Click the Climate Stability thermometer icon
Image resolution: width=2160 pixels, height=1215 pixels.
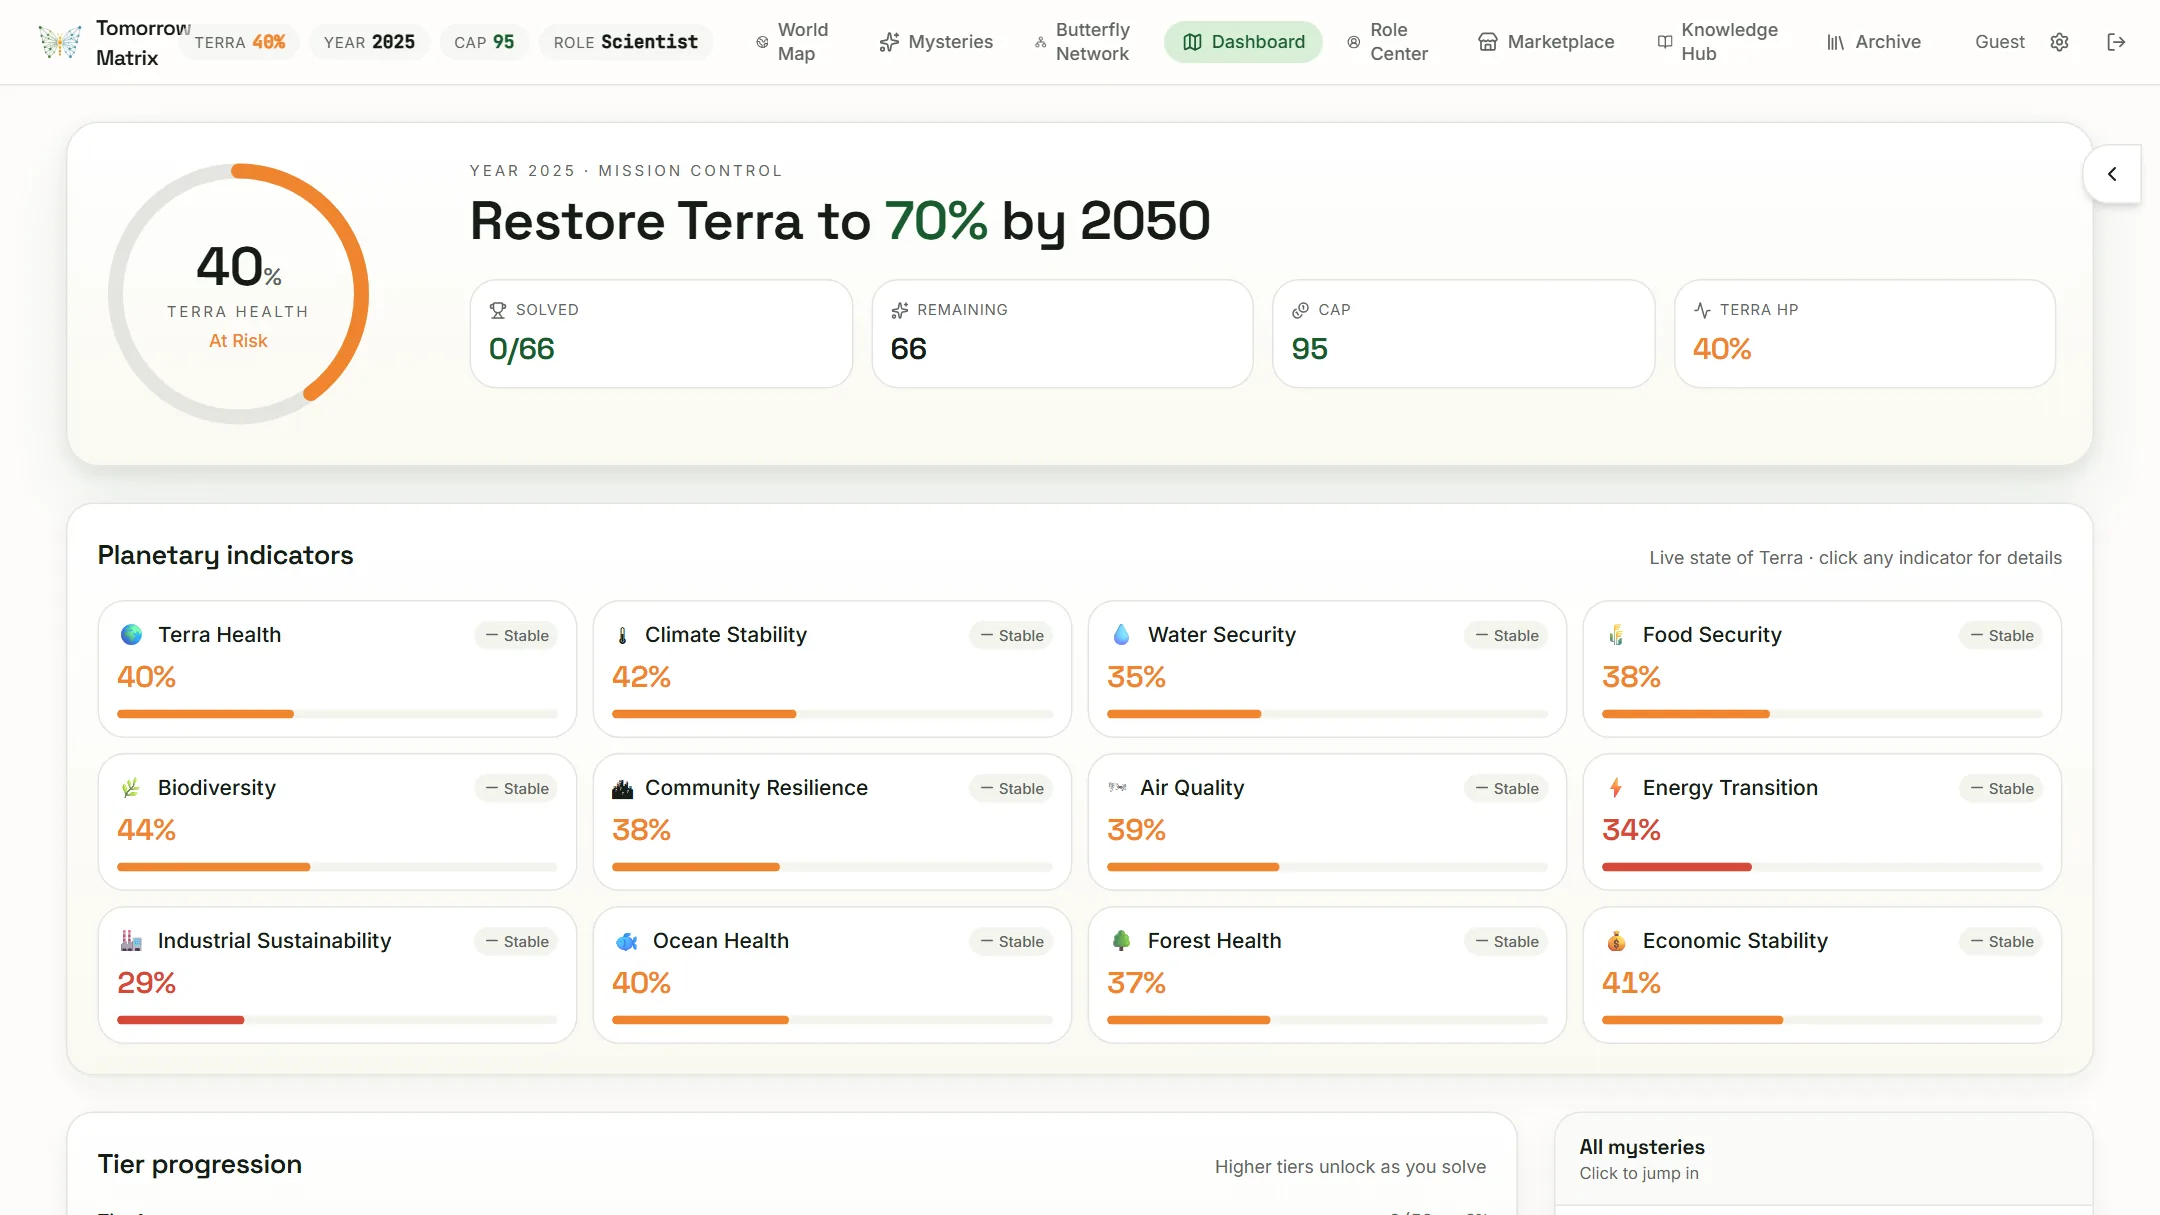point(623,635)
